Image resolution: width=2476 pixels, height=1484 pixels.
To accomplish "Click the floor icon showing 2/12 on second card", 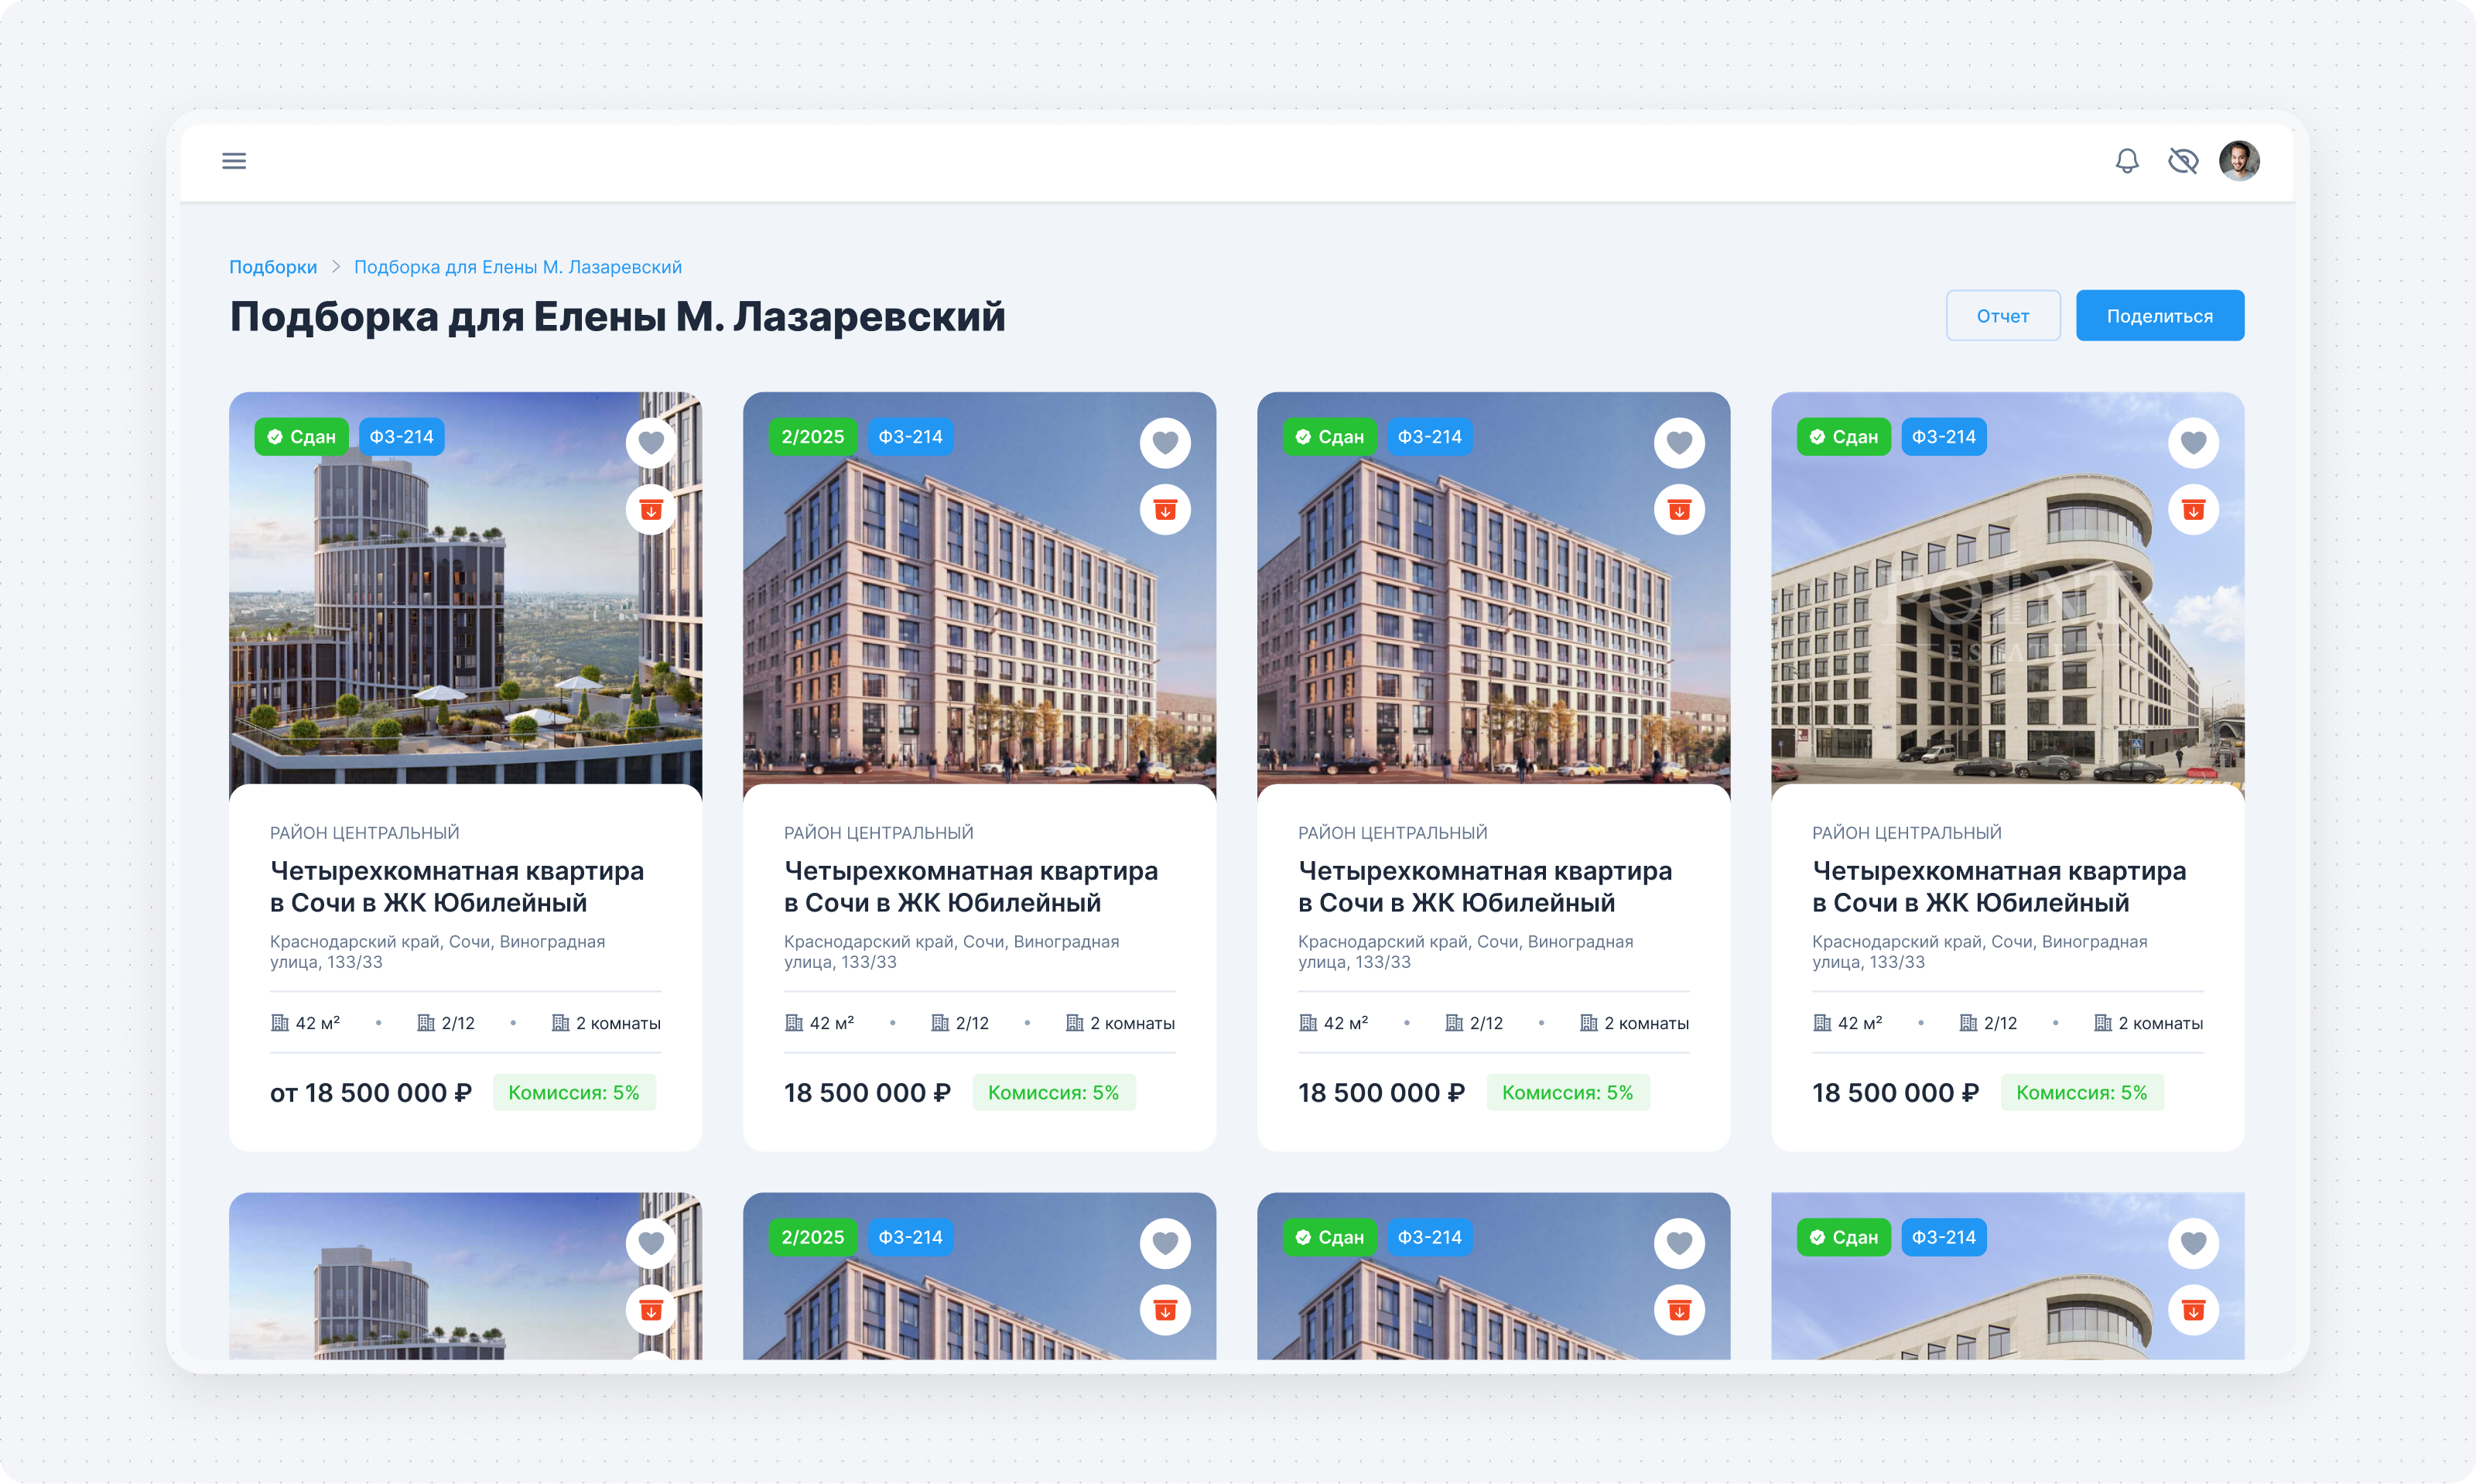I will click(940, 1022).
